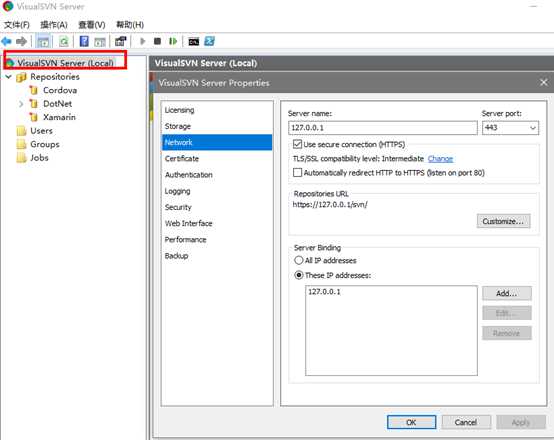This screenshot has height=440, width=554.
Task: Click the Restart service green icon
Action: coord(173,41)
